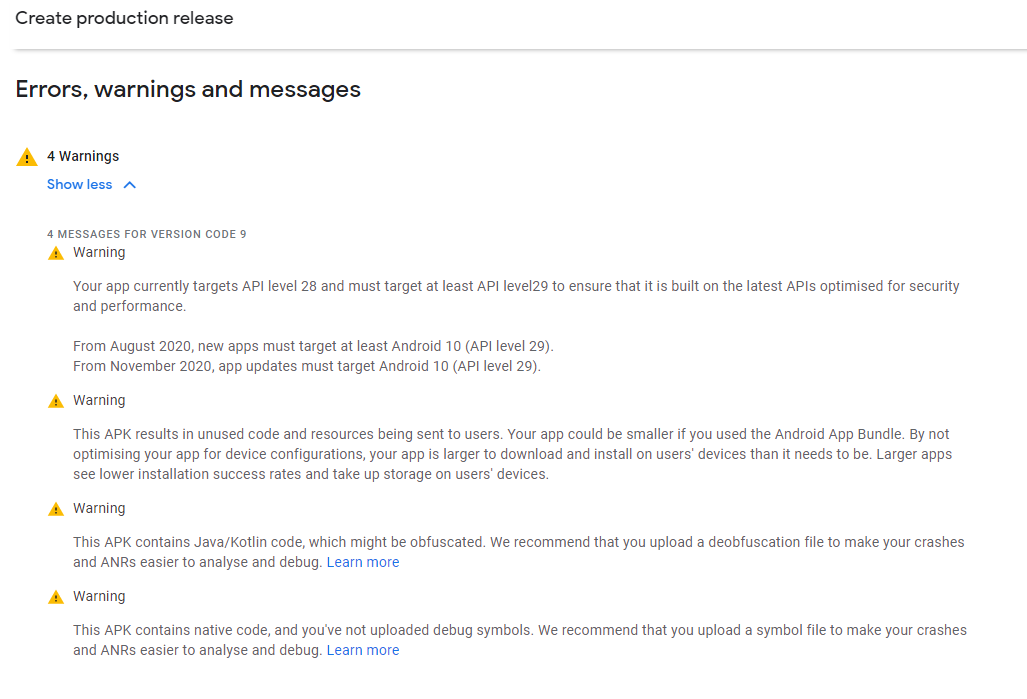Collapse warnings with the Show less link
1027x699 pixels.
79,184
